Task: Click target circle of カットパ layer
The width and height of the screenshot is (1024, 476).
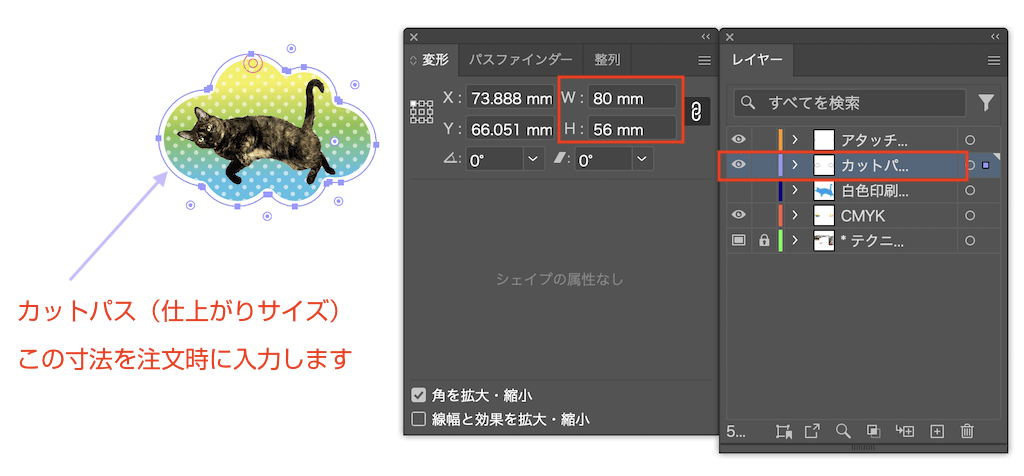Action: coord(971,165)
